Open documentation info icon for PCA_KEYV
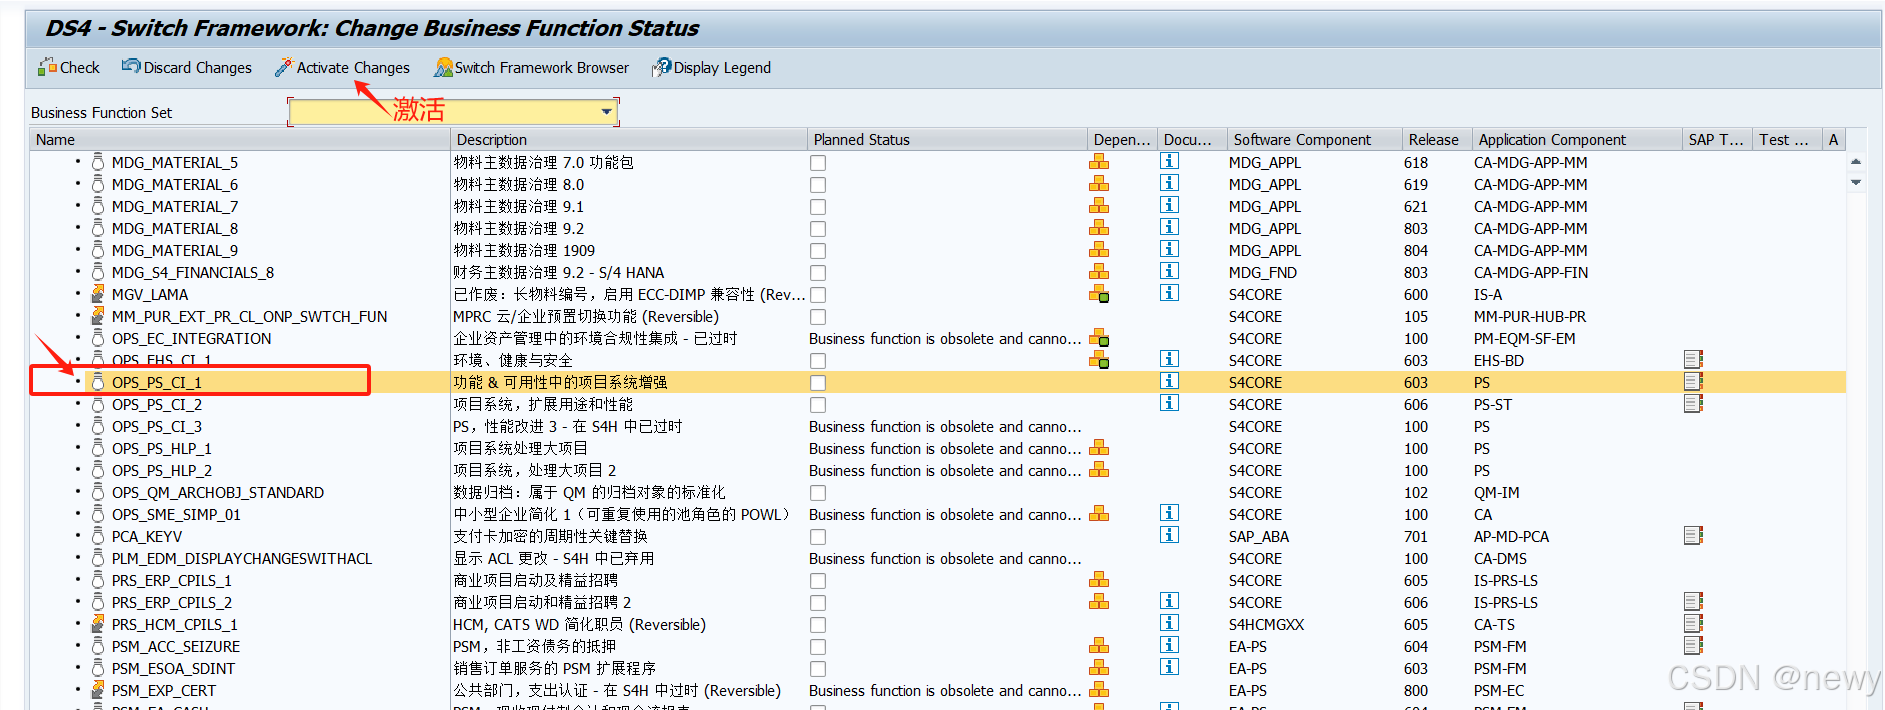Screen dimensions: 1885x710 click(1169, 535)
